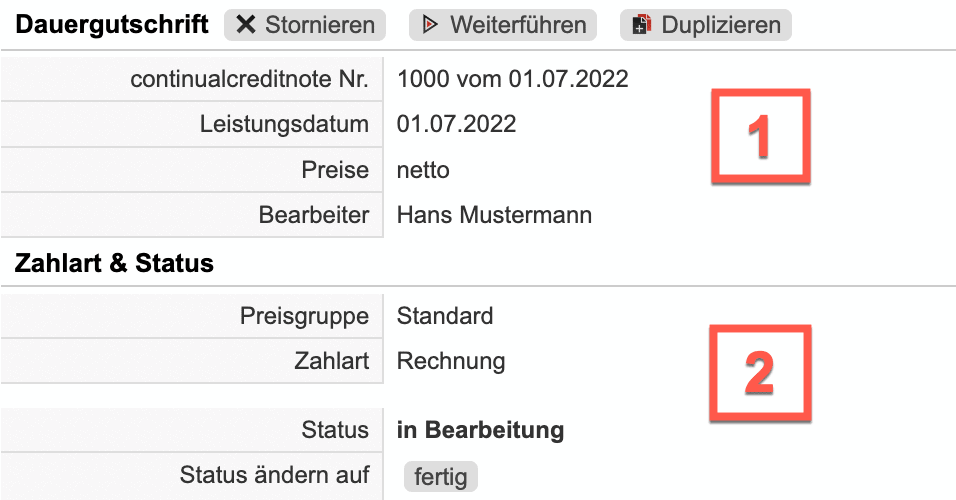Click the red annotation marker 2

coord(760,372)
